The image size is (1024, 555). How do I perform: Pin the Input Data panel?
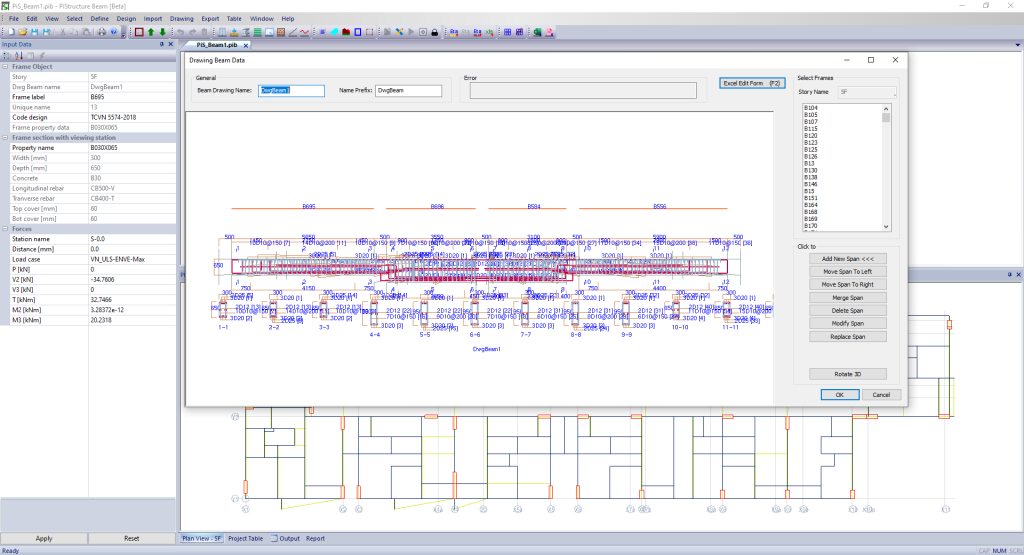click(x=161, y=44)
